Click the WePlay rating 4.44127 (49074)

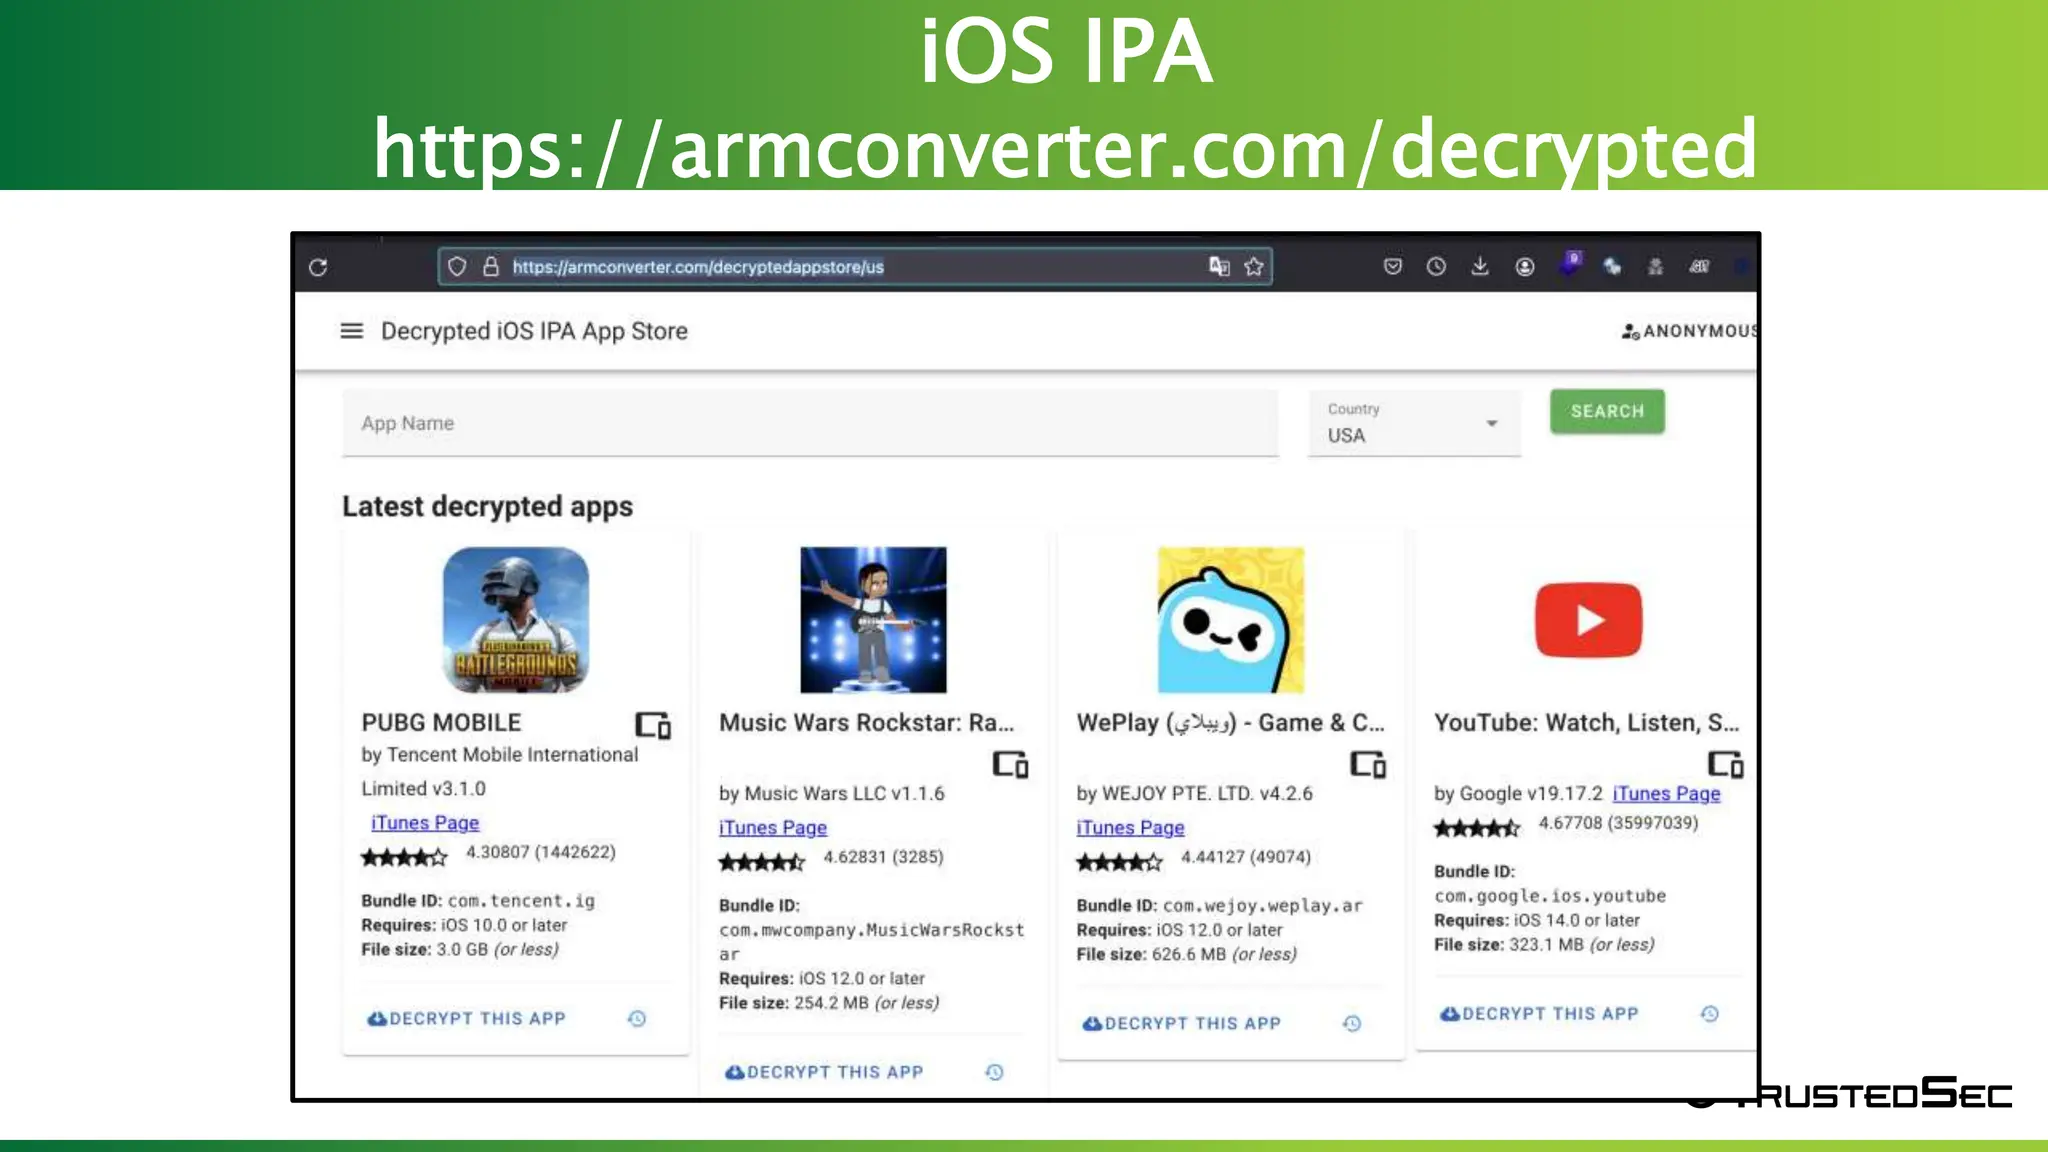(1246, 857)
